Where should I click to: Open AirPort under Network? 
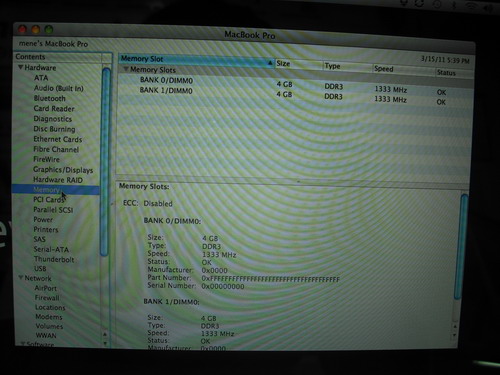pyautogui.click(x=46, y=288)
